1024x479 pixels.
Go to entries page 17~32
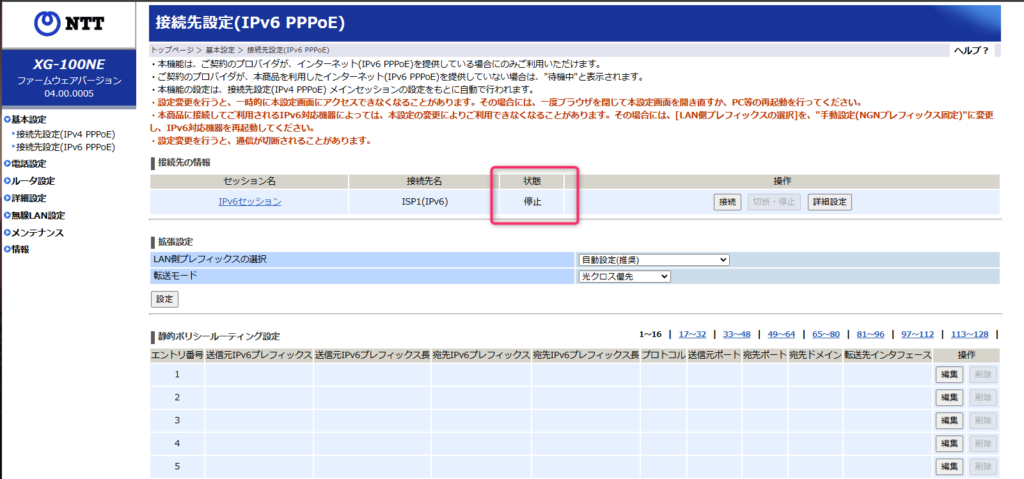[x=692, y=334]
